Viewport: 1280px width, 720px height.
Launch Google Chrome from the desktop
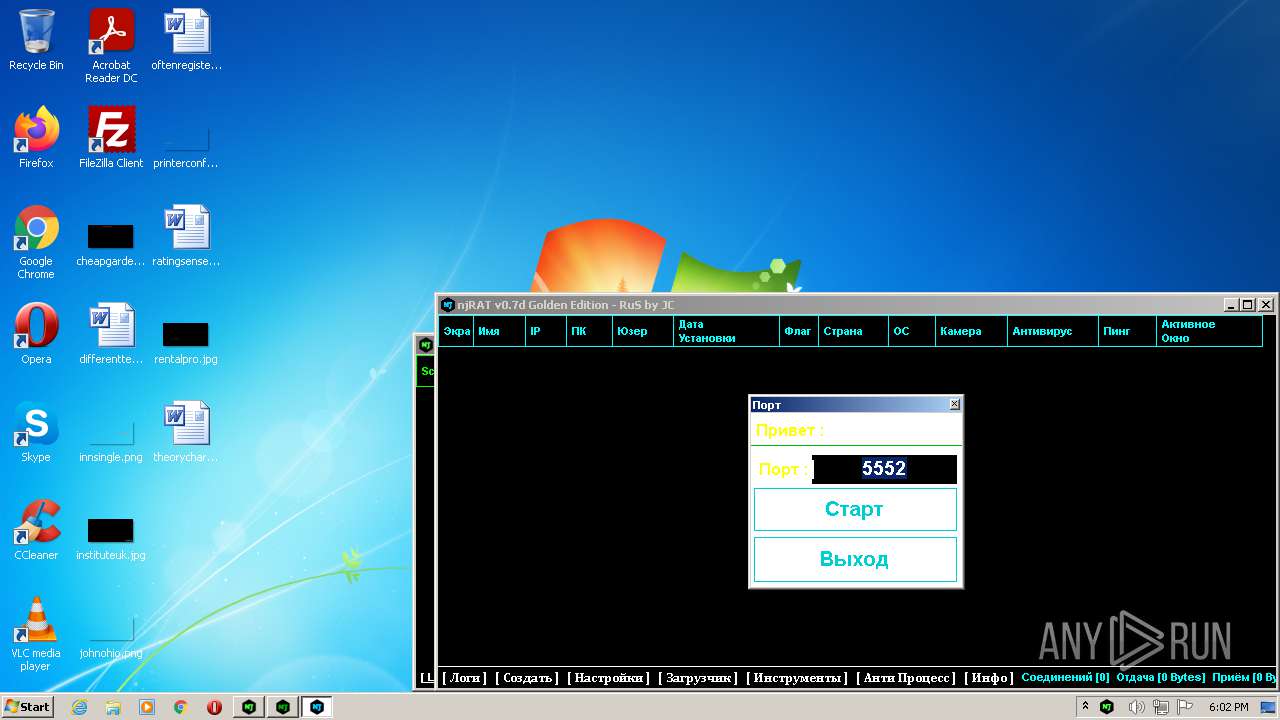pos(36,242)
